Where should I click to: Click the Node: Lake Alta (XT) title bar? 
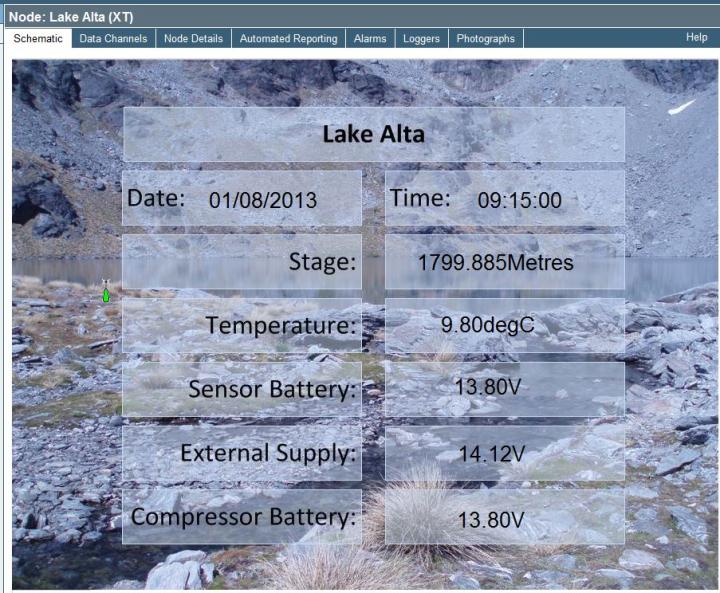(360, 17)
